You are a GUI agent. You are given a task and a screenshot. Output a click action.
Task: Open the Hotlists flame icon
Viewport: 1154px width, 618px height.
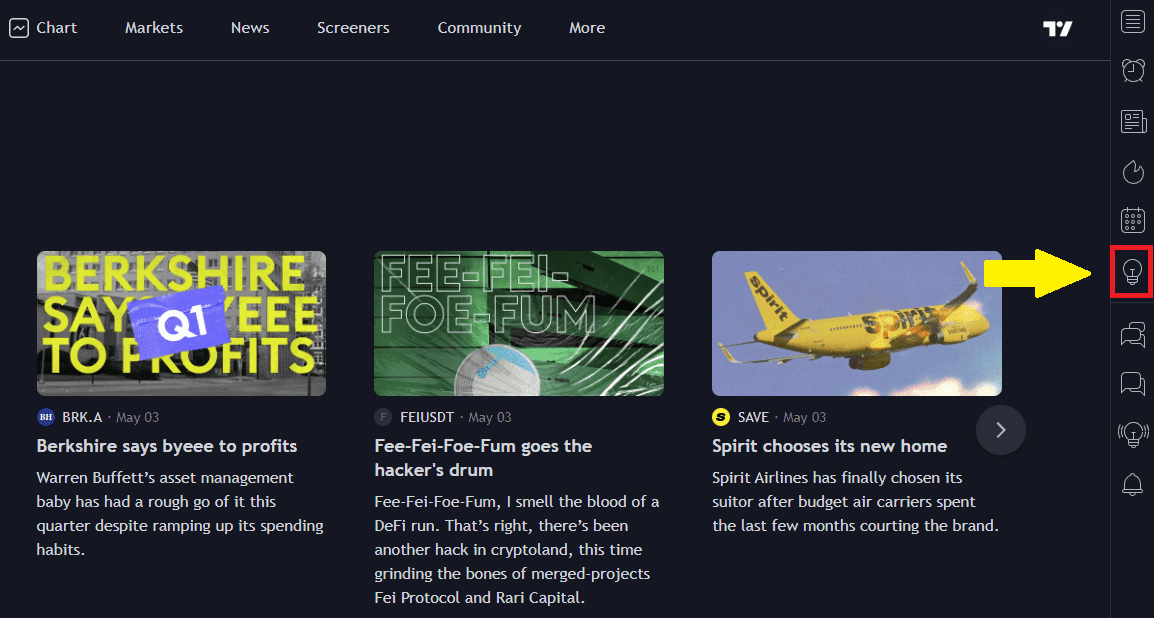pos(1133,171)
